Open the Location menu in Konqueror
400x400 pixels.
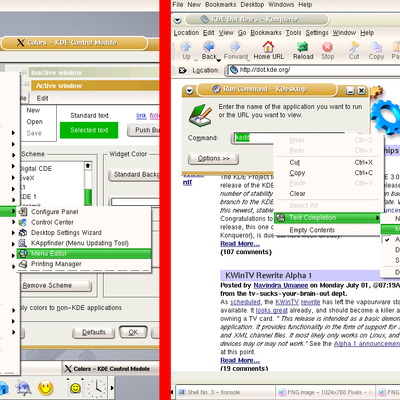[x=186, y=33]
